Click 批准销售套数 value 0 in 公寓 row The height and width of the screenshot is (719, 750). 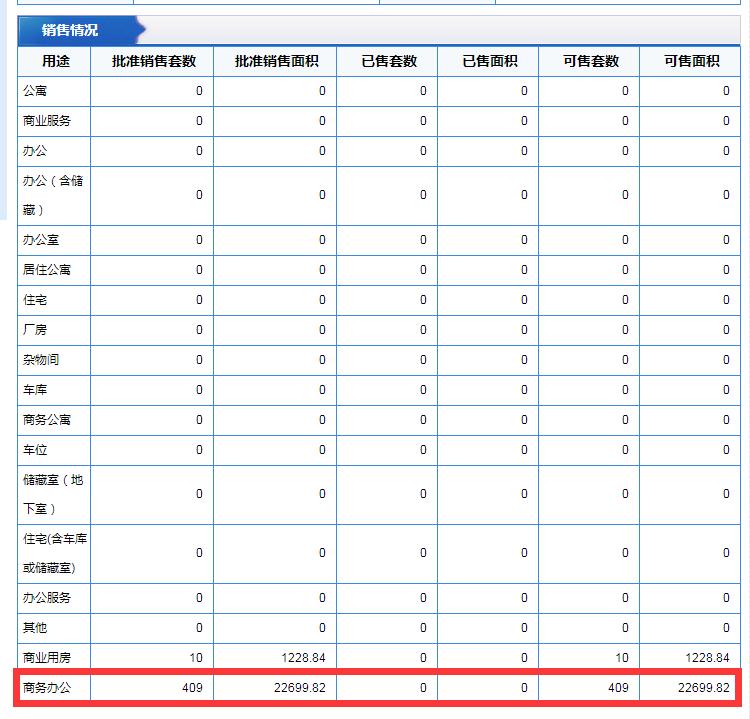(x=199, y=91)
